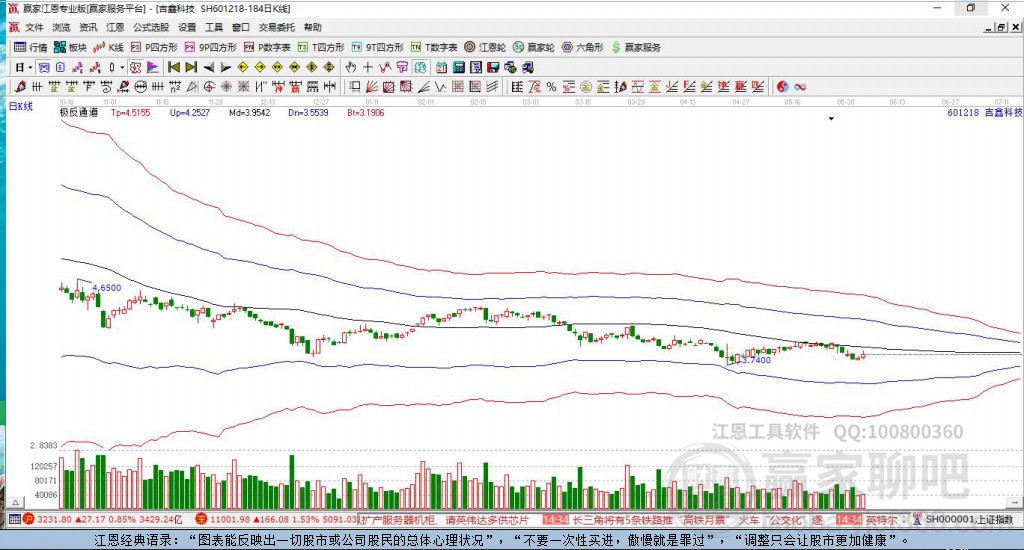Click the red floppy disk save icon

tap(493, 67)
